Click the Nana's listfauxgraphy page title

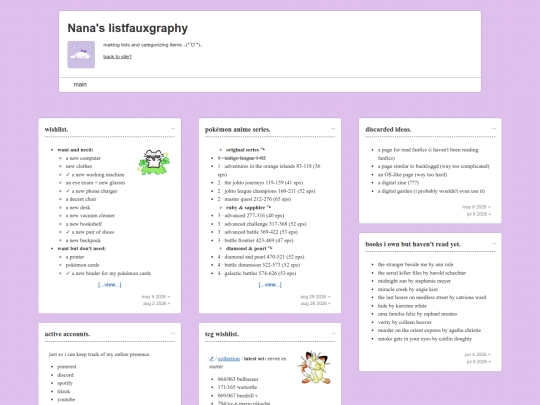coord(128,28)
